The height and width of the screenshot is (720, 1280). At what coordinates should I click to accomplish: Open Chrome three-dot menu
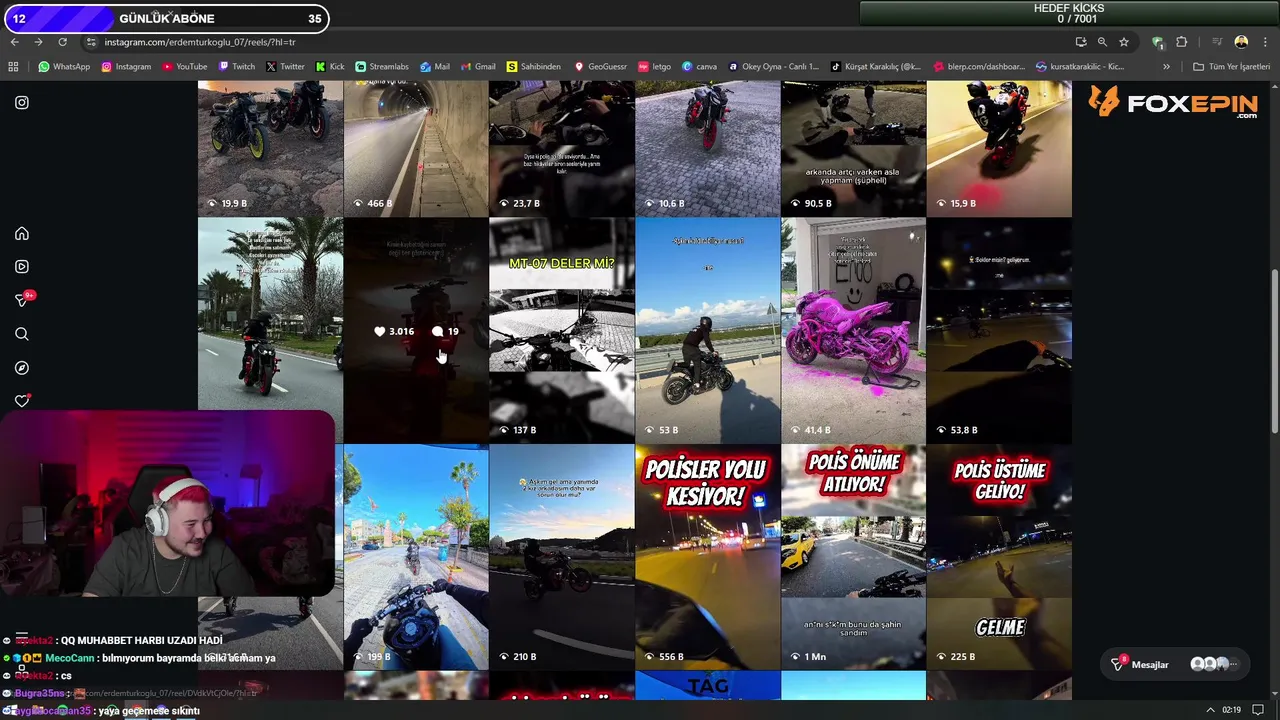tap(1264, 42)
